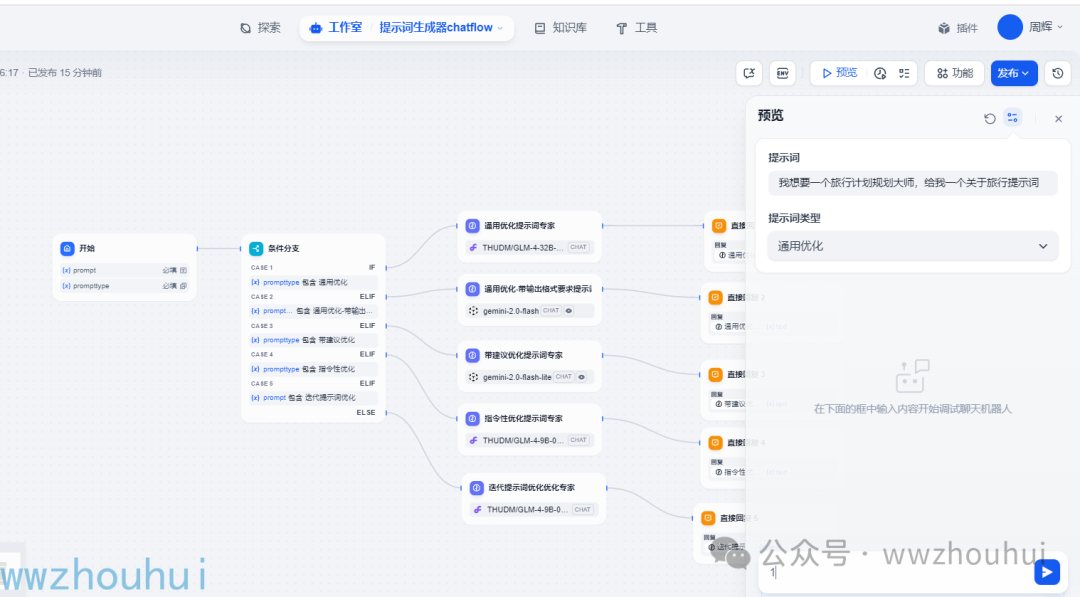1080x597 pixels.
Task: Click the gemini-2.0-flash-lite model label
Action: pos(517,377)
